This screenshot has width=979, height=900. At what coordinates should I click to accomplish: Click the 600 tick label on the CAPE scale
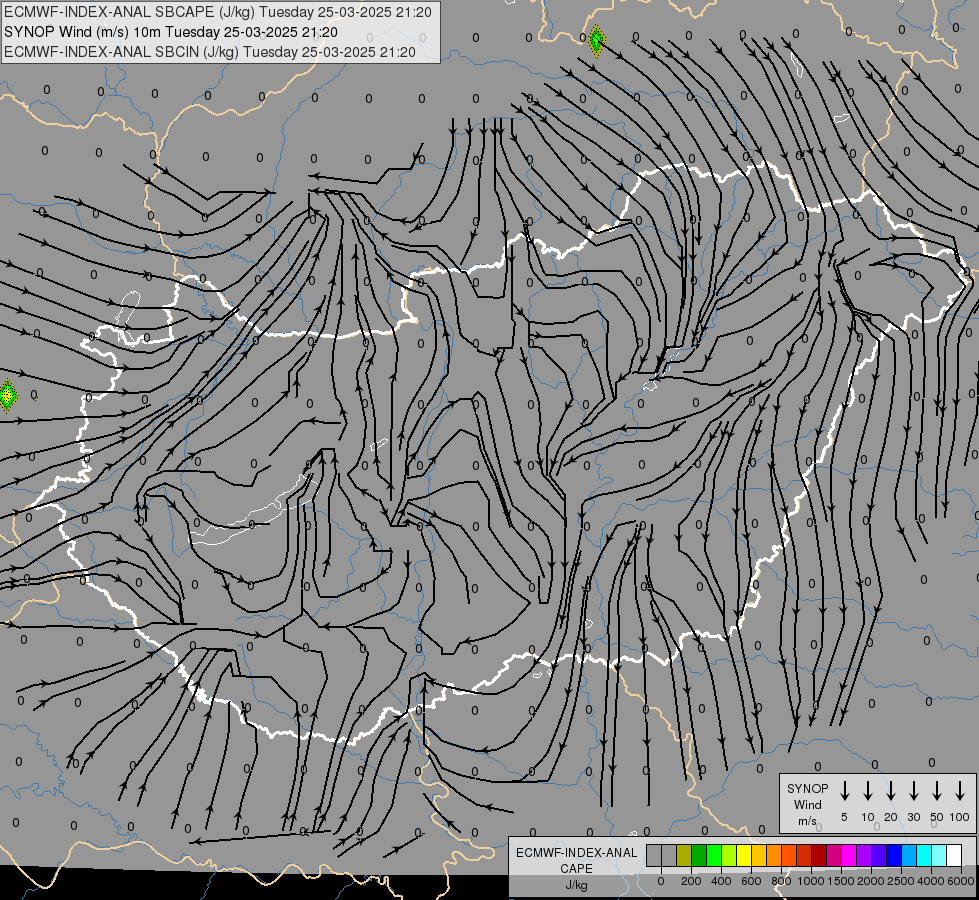pos(751,881)
